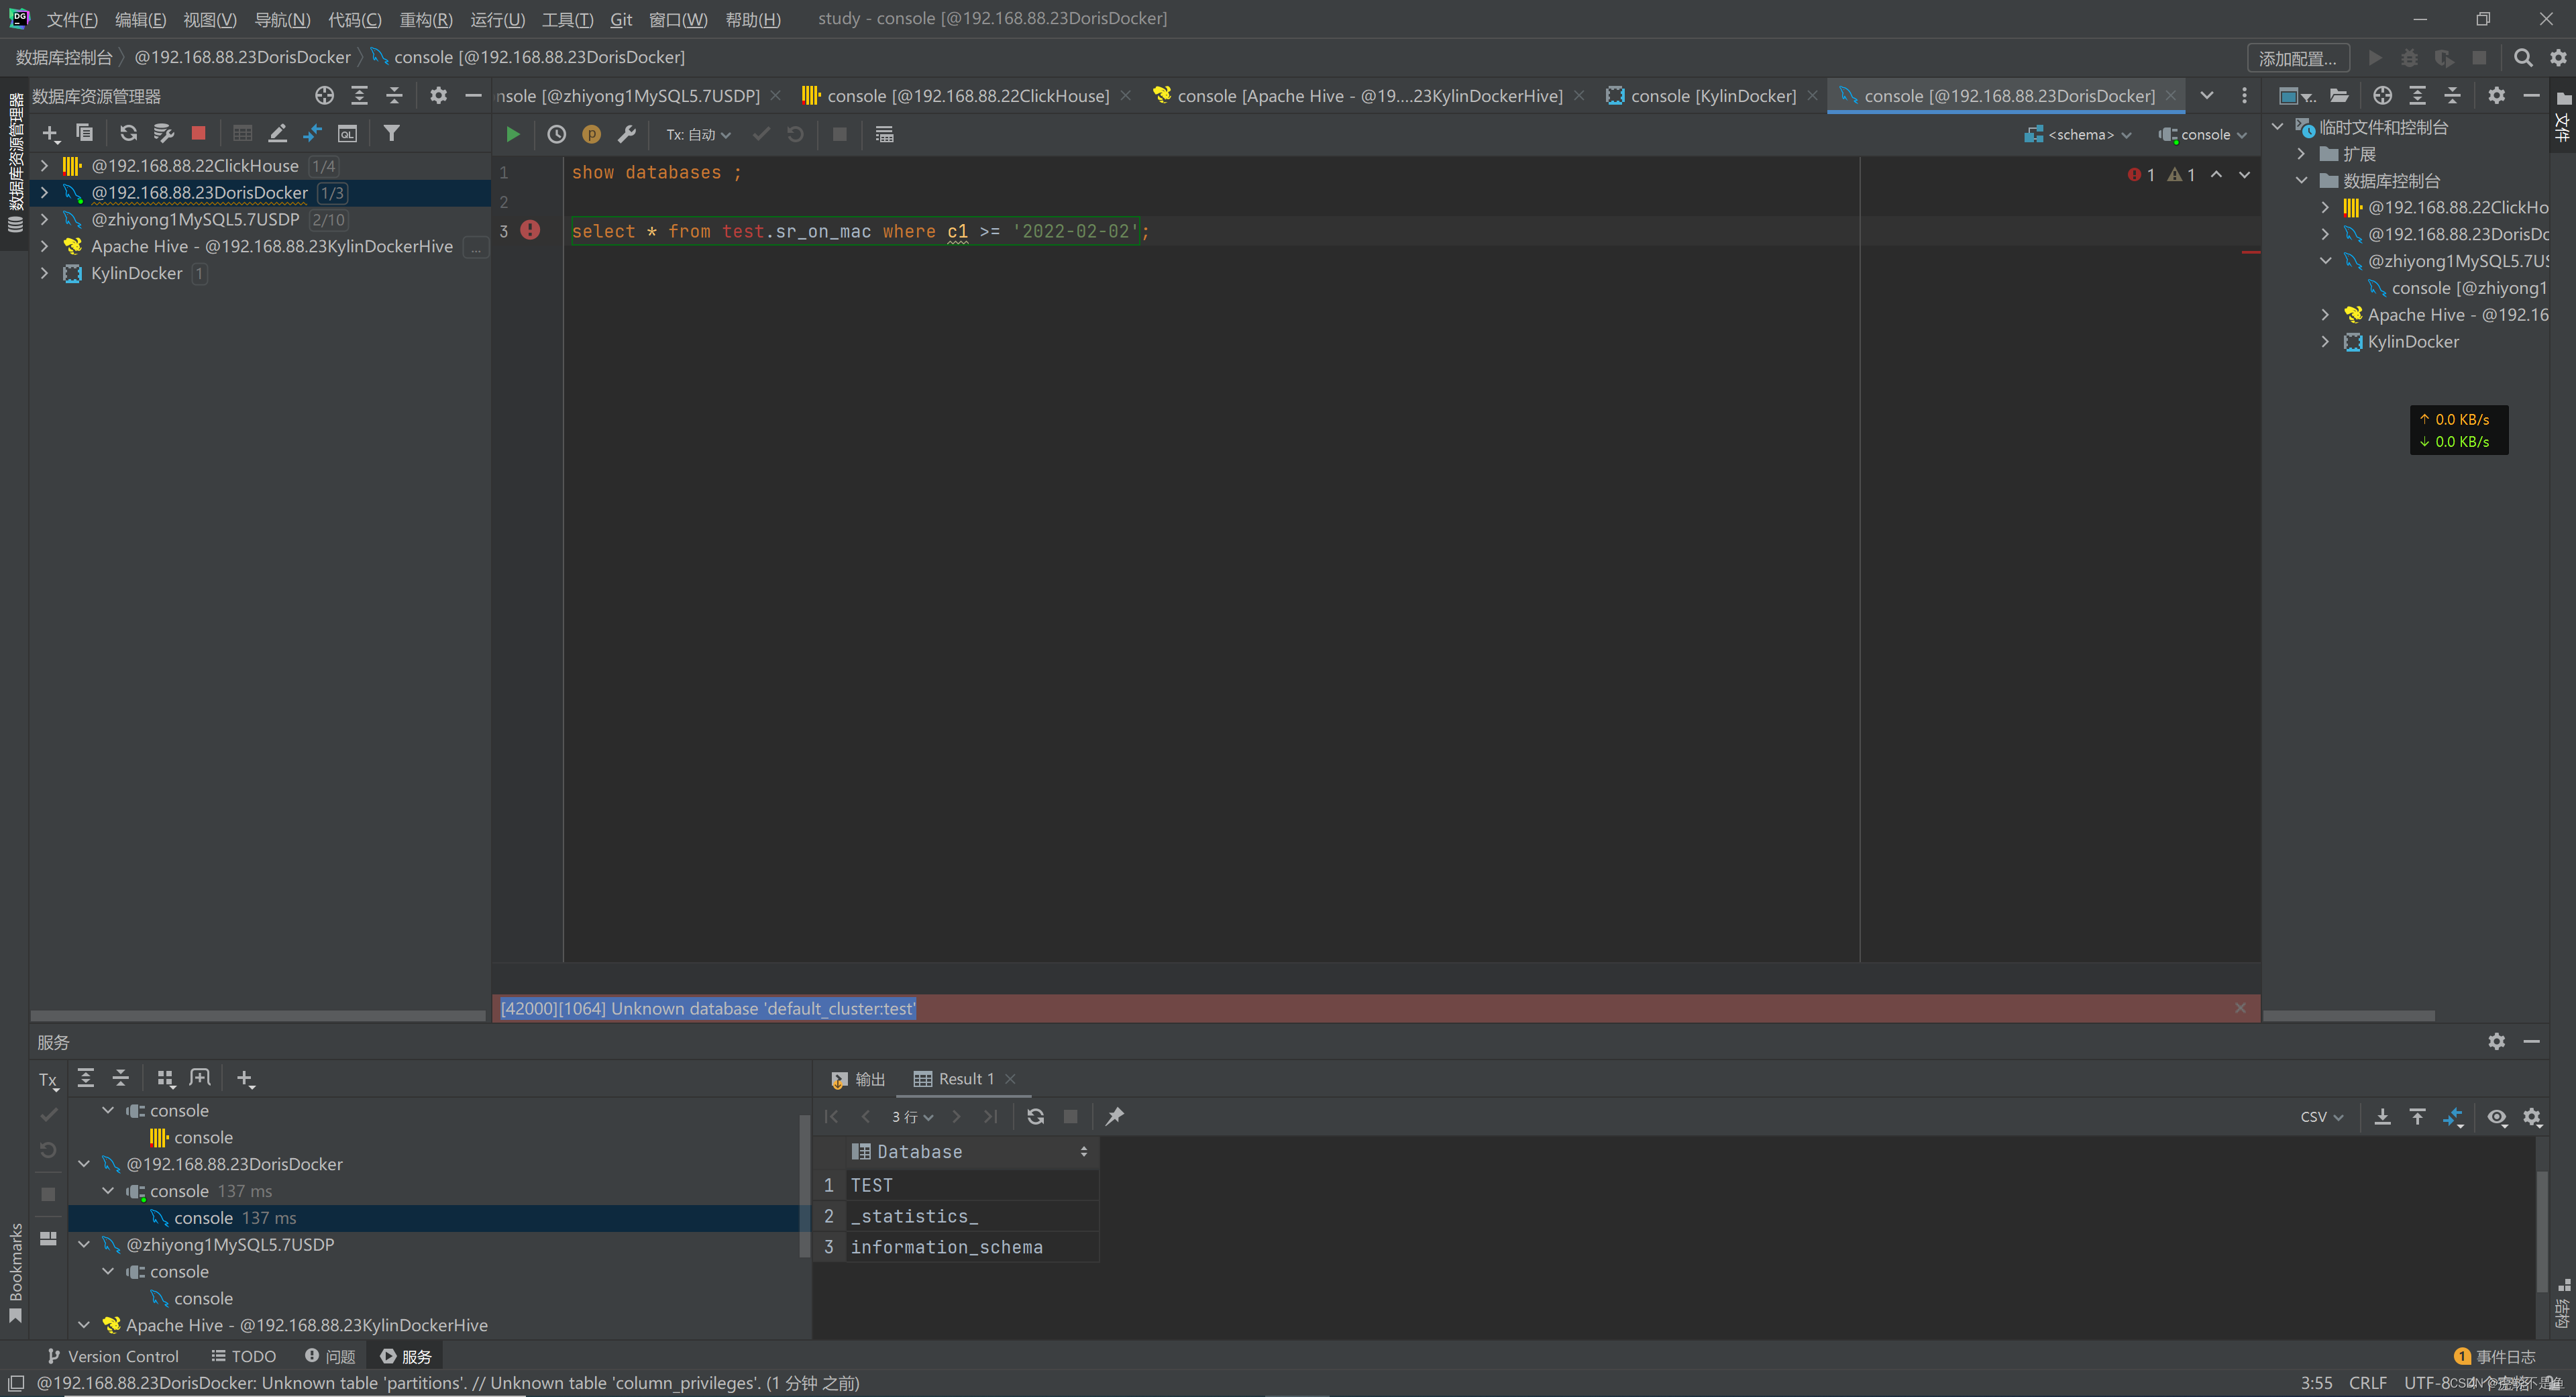This screenshot has height=1397, width=2576.
Task: Toggle in-editor results icon in toolbar
Action: point(884,134)
